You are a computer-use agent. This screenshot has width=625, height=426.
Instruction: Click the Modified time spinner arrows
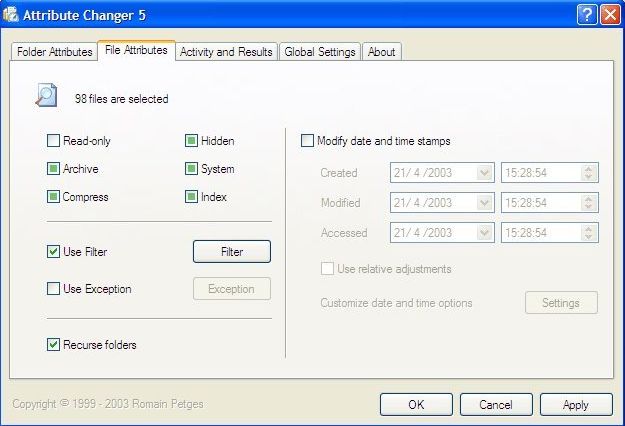pos(589,202)
